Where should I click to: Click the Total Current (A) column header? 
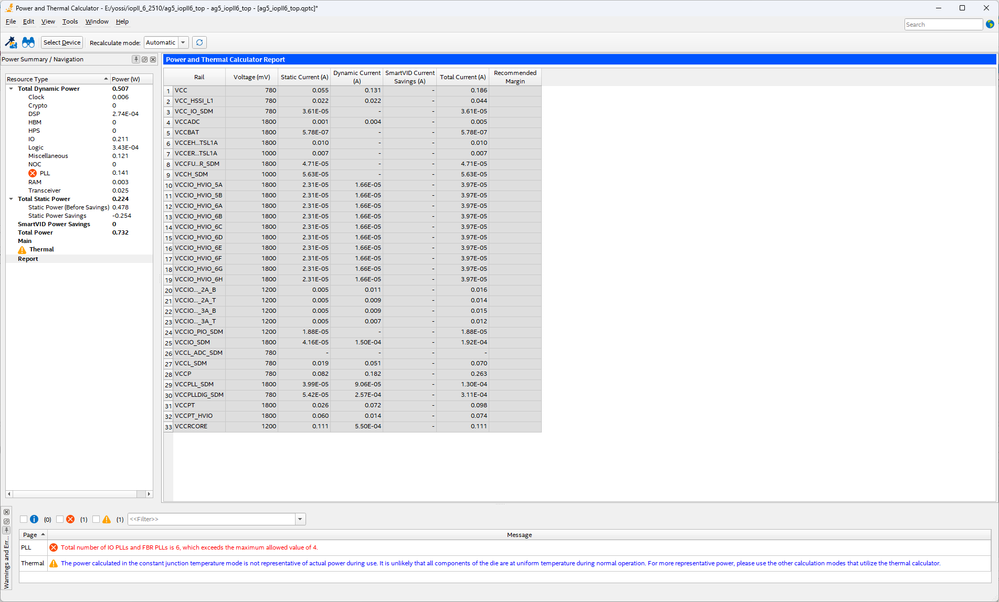(x=463, y=77)
